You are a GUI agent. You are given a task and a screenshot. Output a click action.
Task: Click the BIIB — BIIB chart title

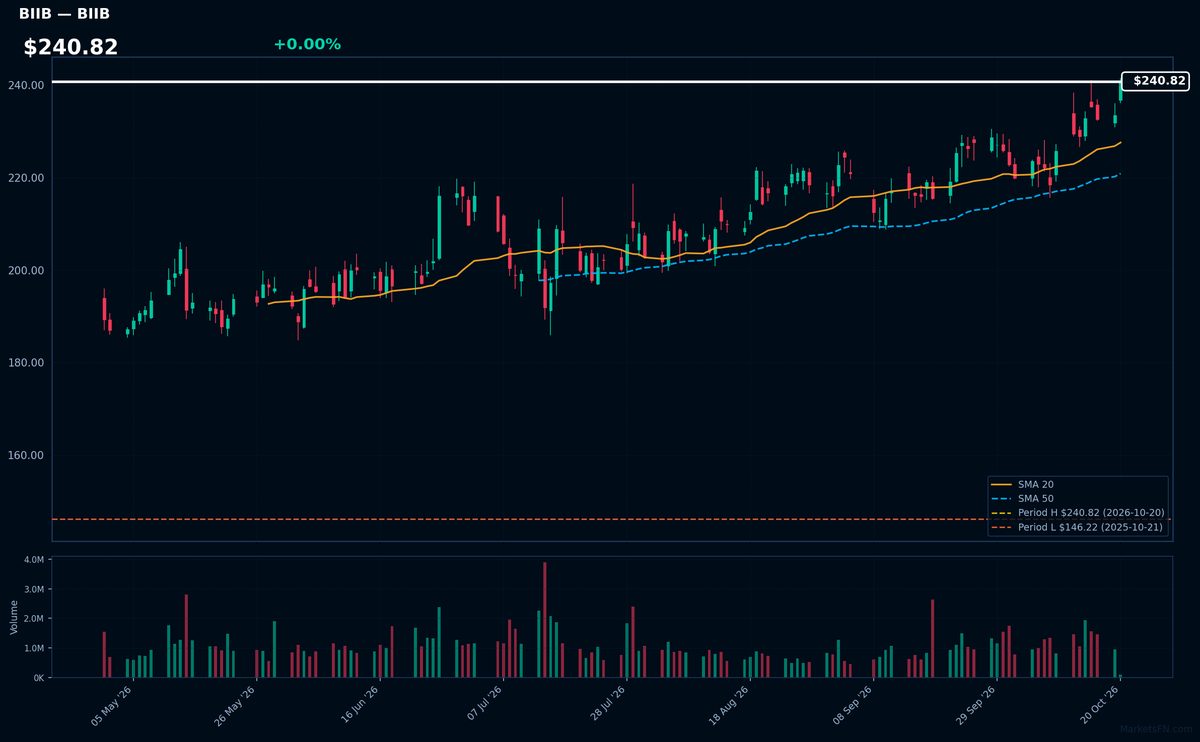65,14
